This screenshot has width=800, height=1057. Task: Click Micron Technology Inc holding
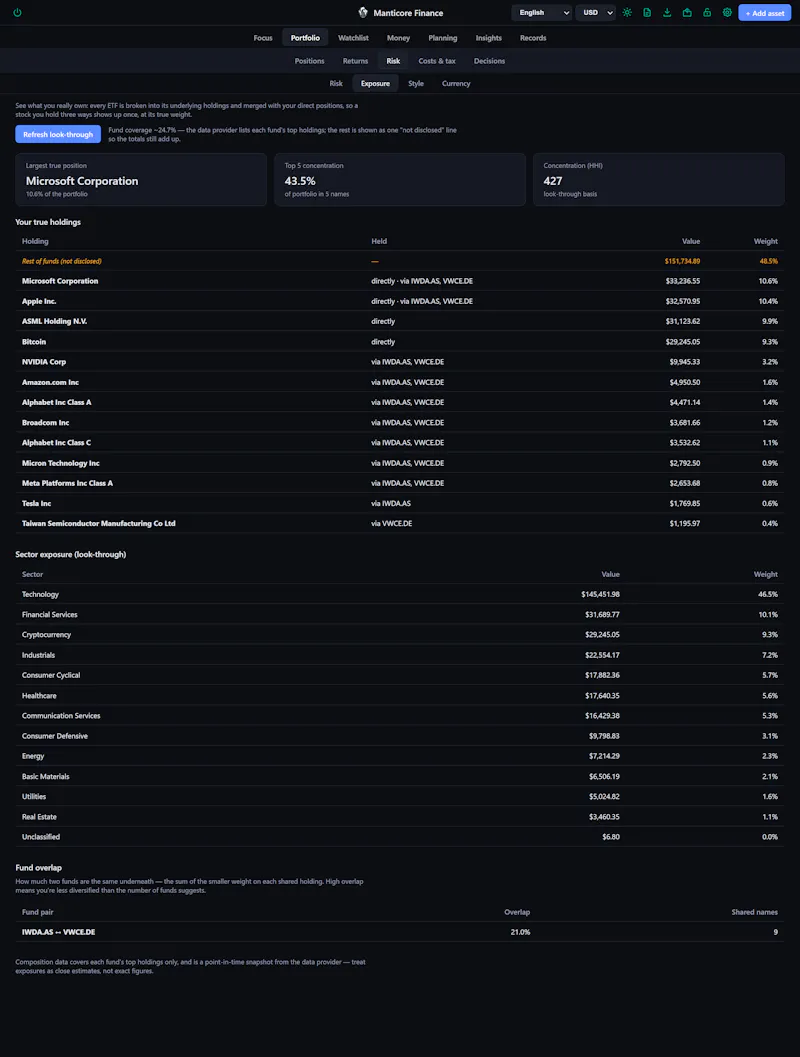[61, 463]
